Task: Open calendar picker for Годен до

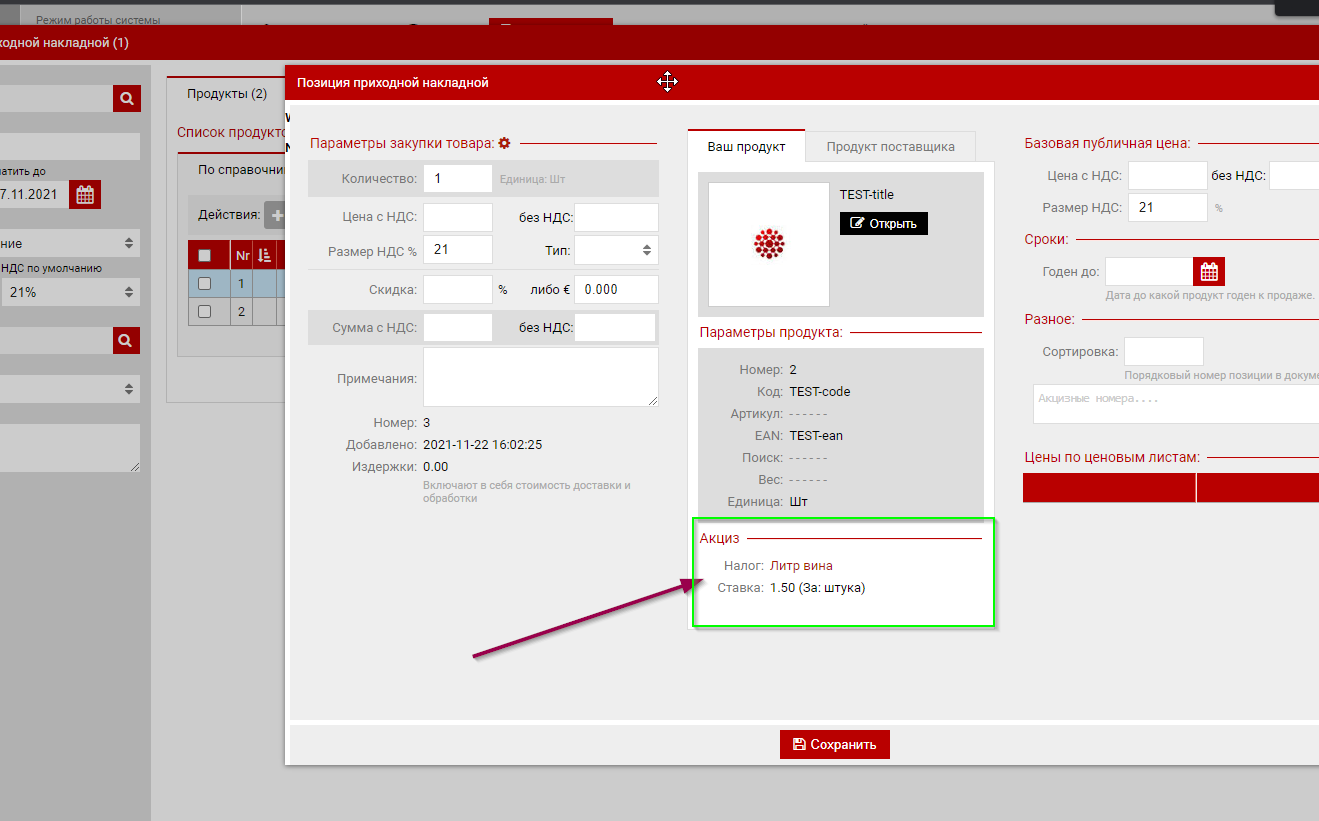Action: pos(1209,271)
